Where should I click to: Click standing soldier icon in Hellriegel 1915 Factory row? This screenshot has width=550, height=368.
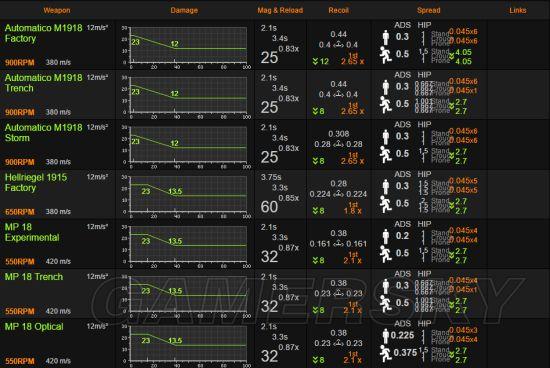click(x=386, y=187)
